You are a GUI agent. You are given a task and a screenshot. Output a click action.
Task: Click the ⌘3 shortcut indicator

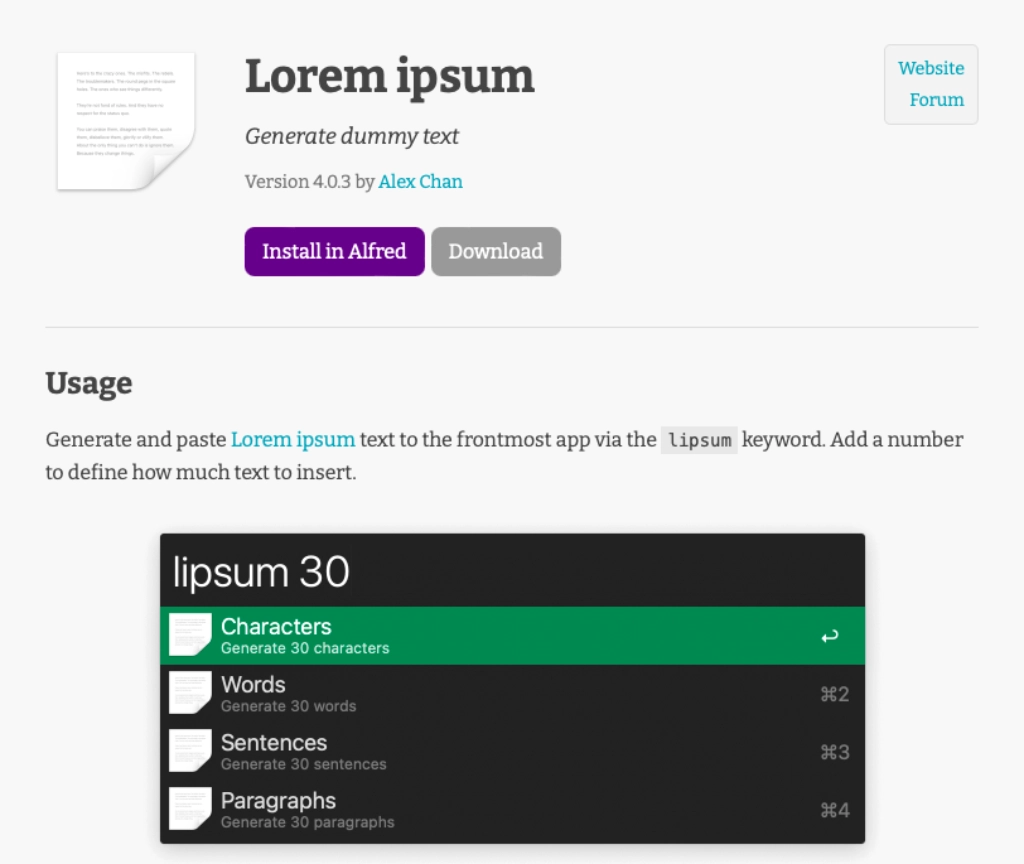tap(834, 752)
